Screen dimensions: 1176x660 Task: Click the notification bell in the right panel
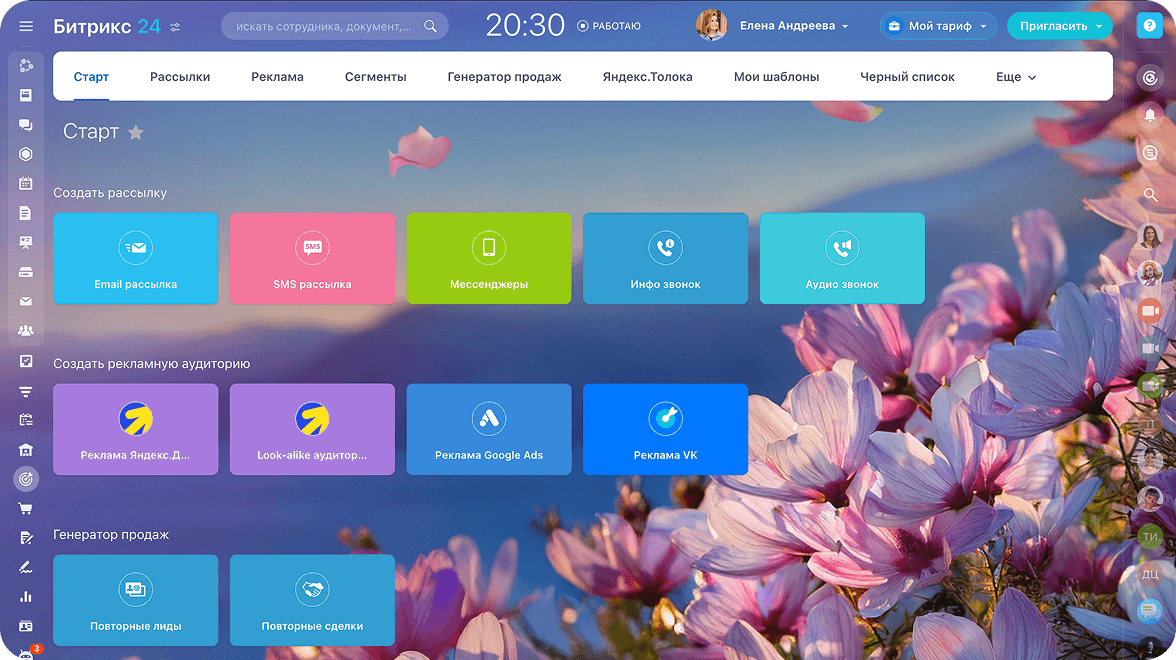1150,115
